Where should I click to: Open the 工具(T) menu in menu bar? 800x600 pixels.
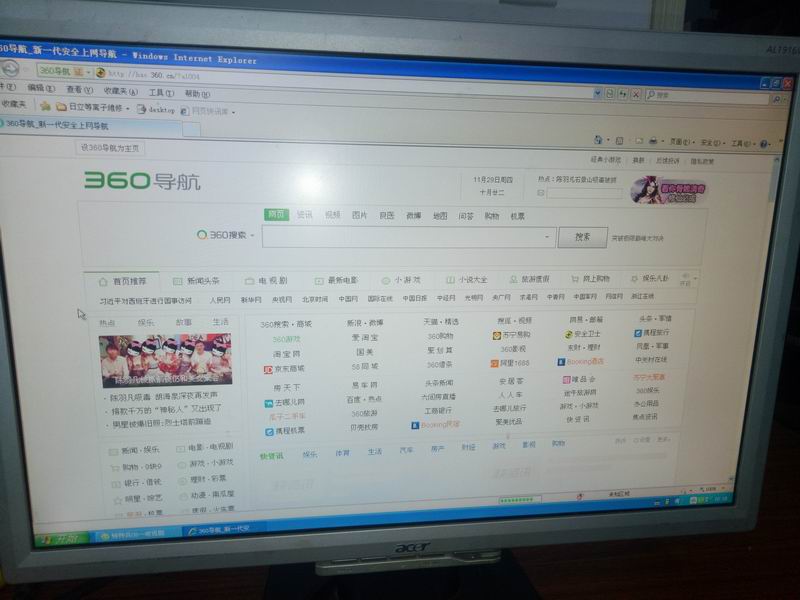click(161, 92)
